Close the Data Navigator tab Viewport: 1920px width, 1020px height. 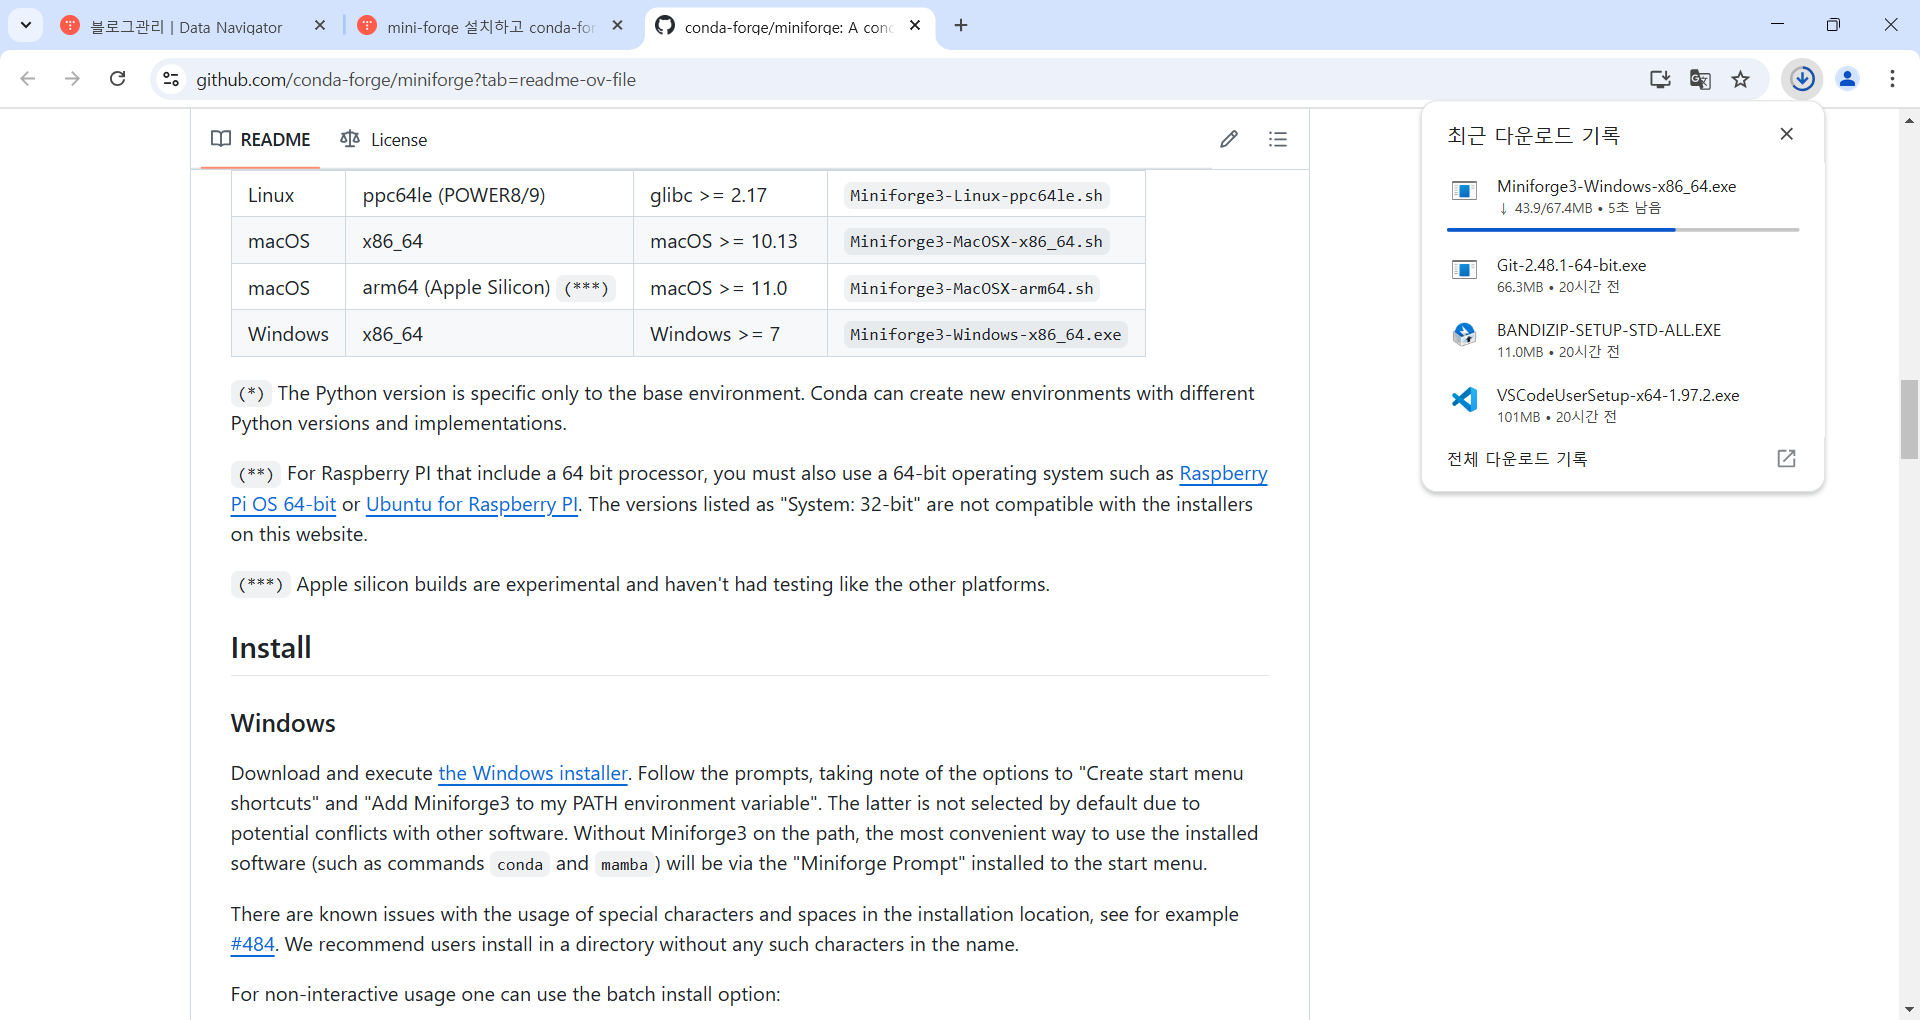[x=320, y=26]
